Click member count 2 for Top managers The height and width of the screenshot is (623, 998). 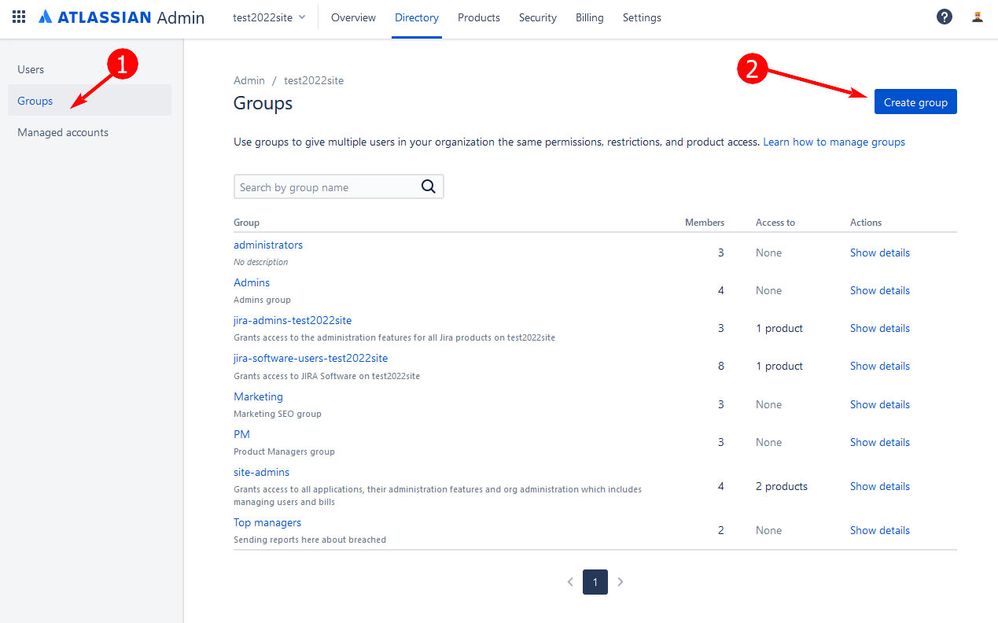pos(721,530)
